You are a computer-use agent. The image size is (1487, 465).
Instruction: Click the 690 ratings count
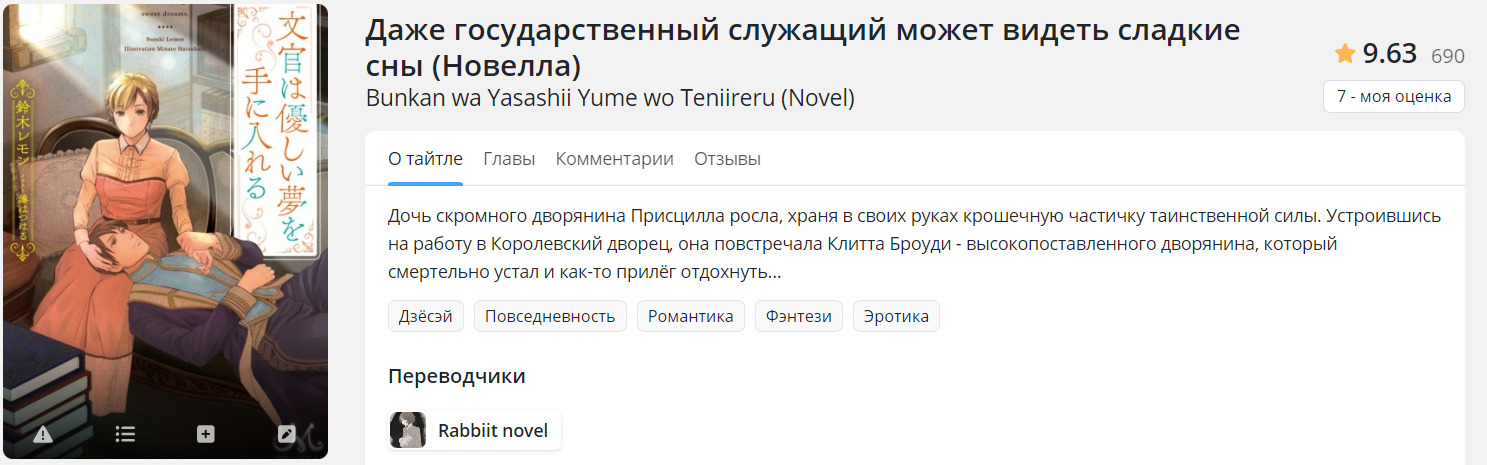[1448, 56]
